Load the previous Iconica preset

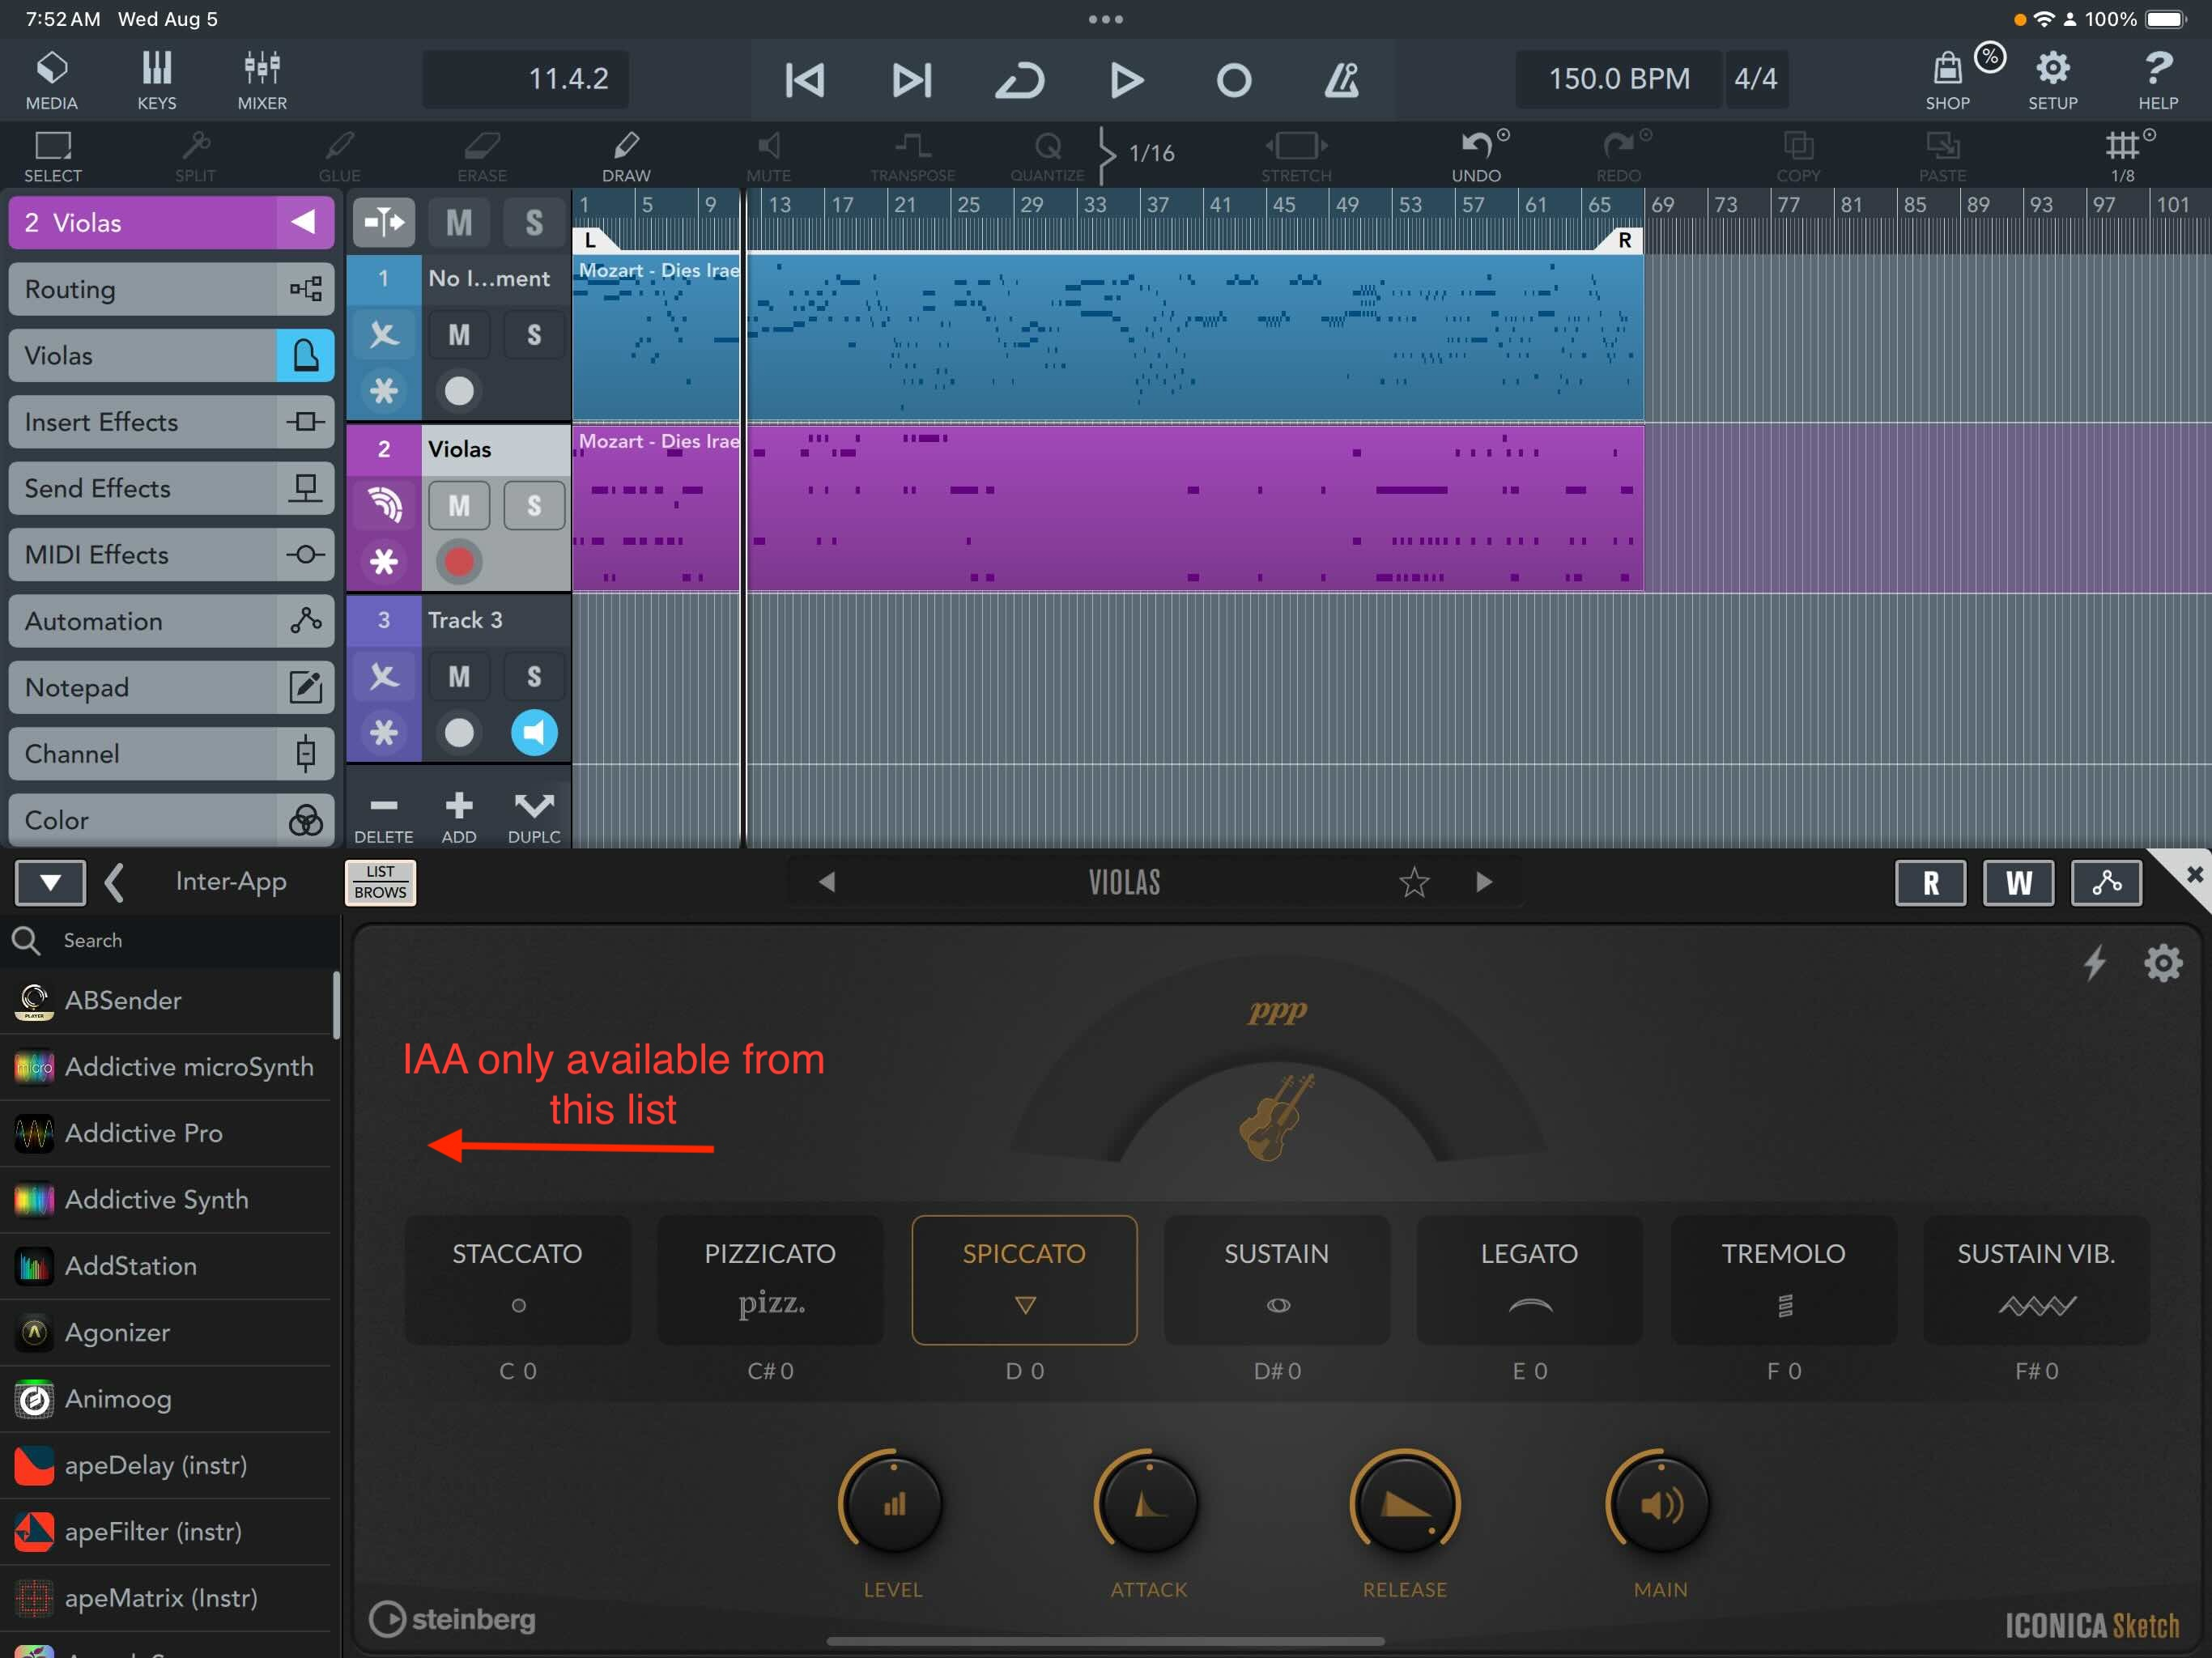(x=827, y=882)
